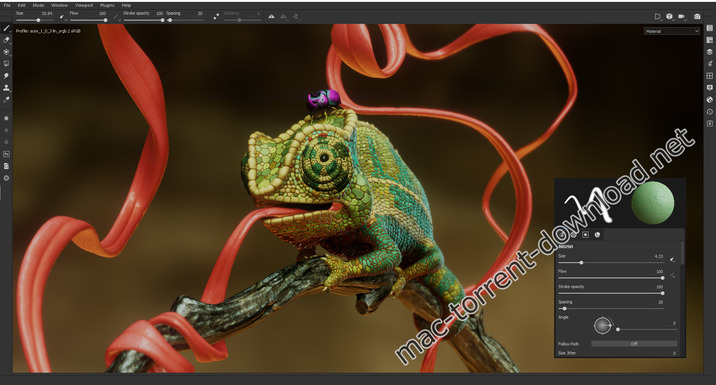Click the round icon below document icon, left toolbar

pos(6,178)
